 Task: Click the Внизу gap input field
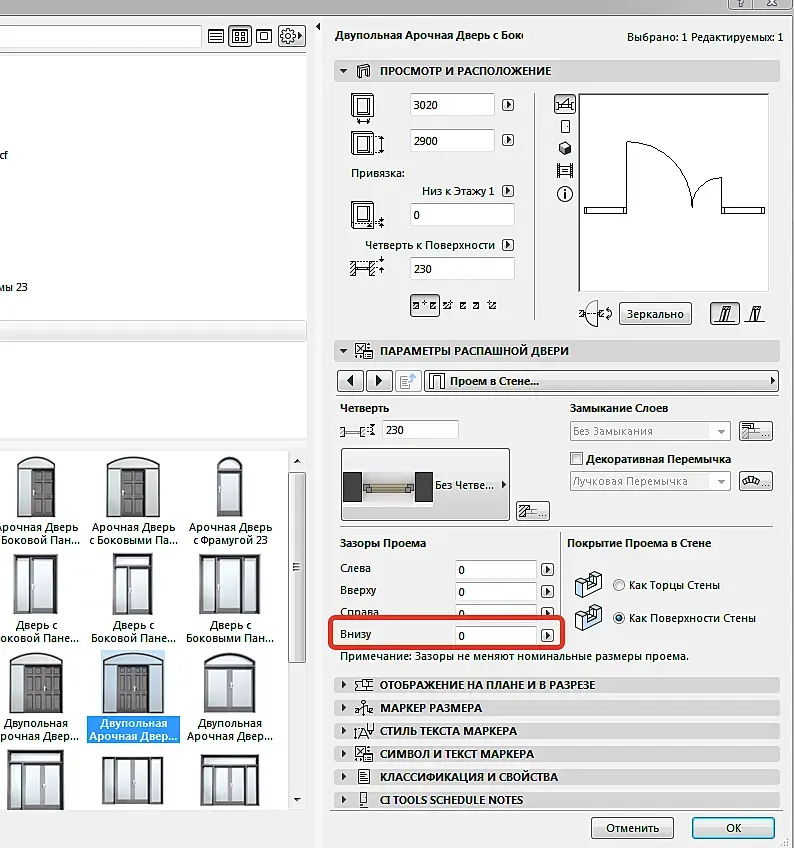tap(495, 635)
